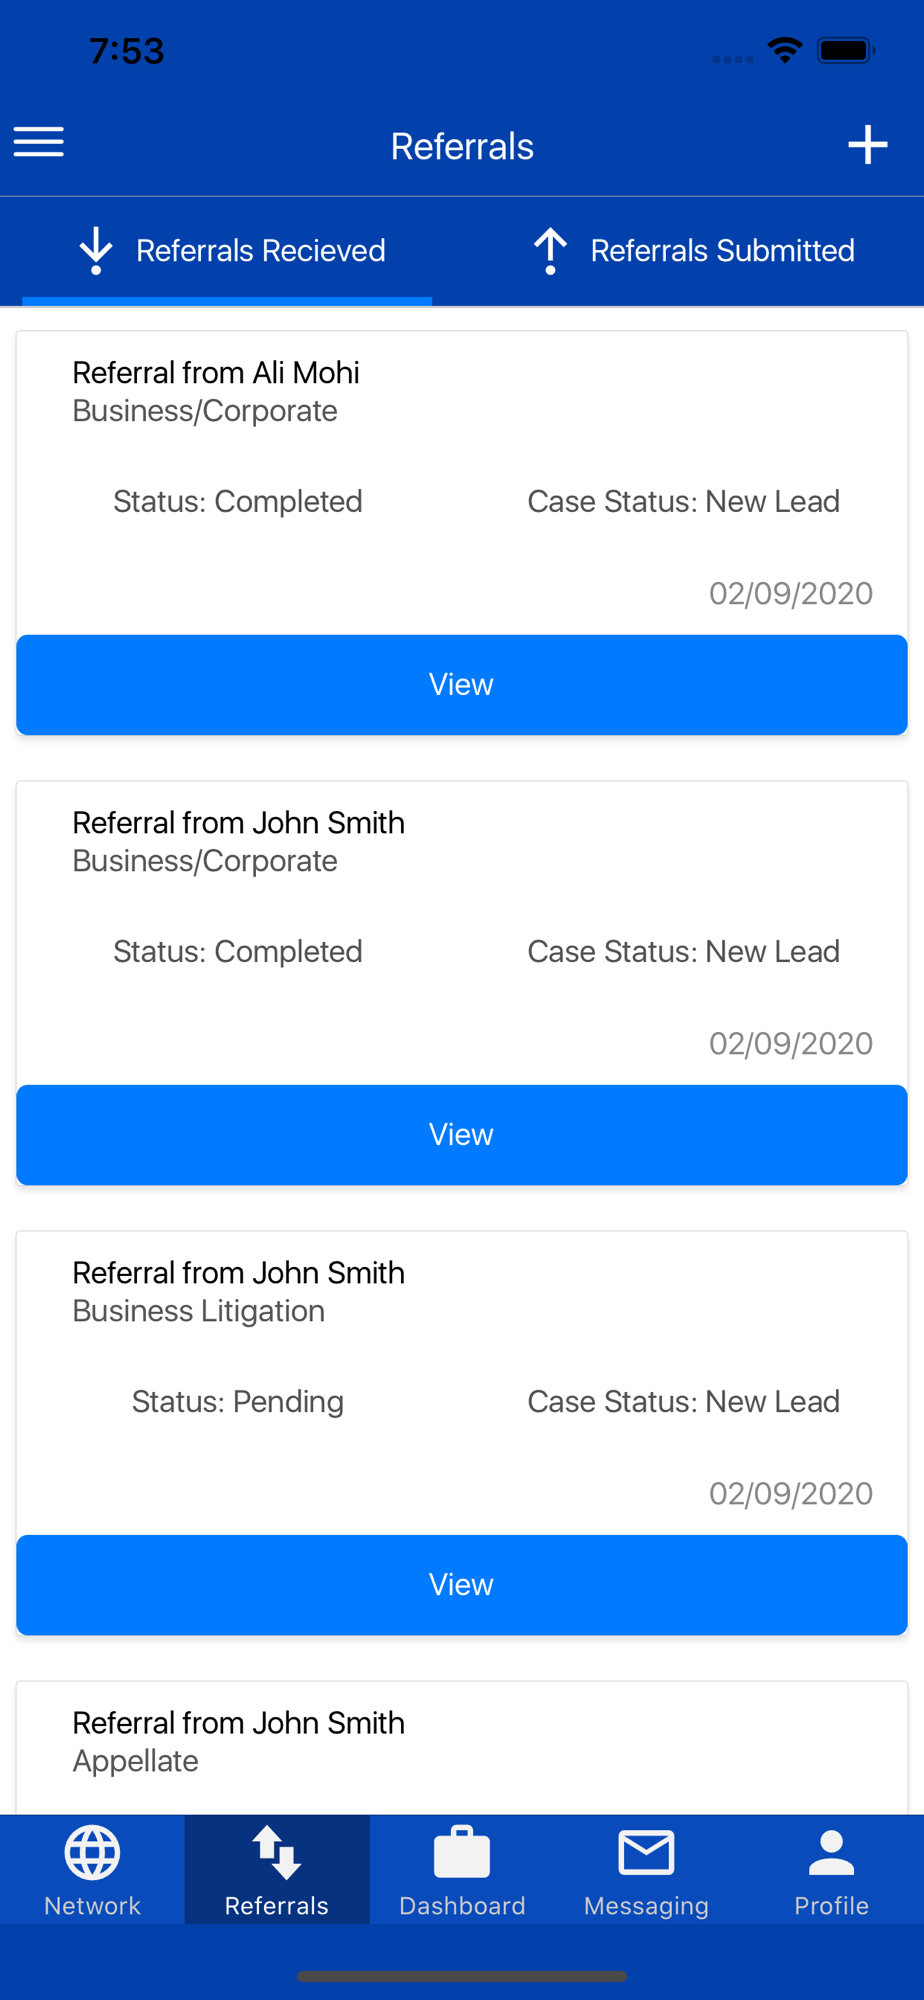The height and width of the screenshot is (2000, 924).
Task: View the referral from Ali Mohi
Action: (x=462, y=685)
